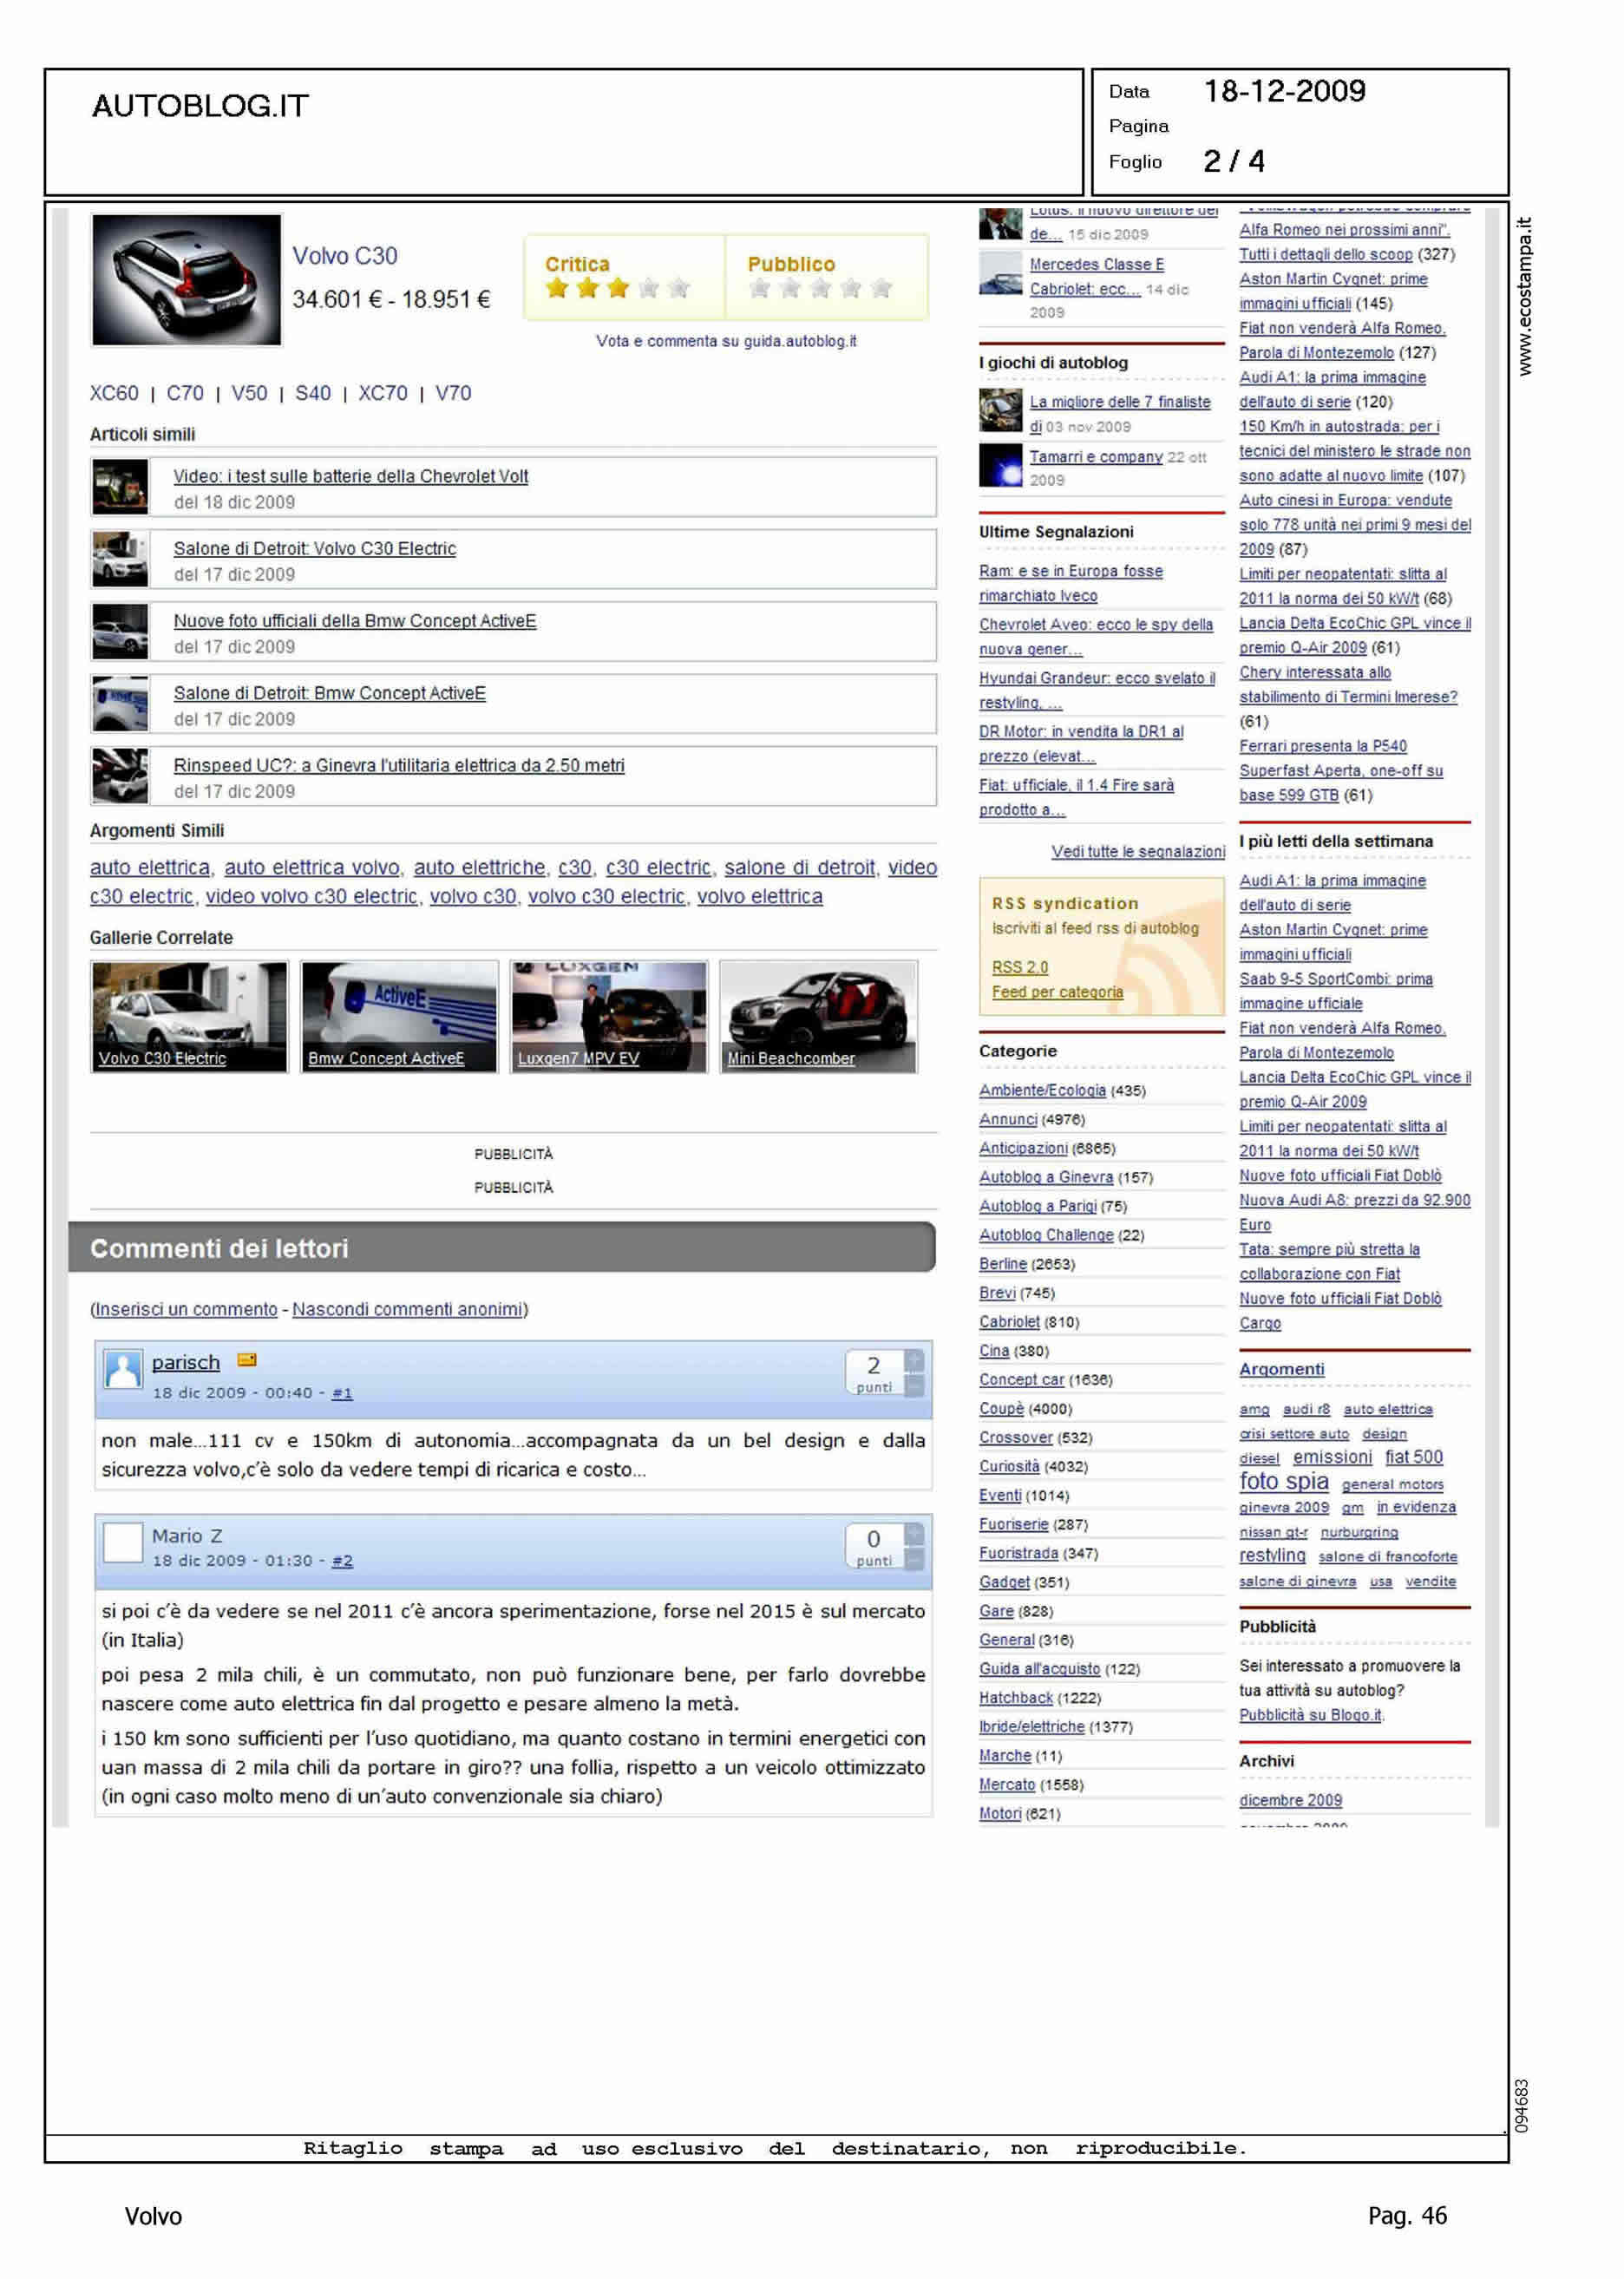Open the dicembre 2009 archive

point(1290,1800)
